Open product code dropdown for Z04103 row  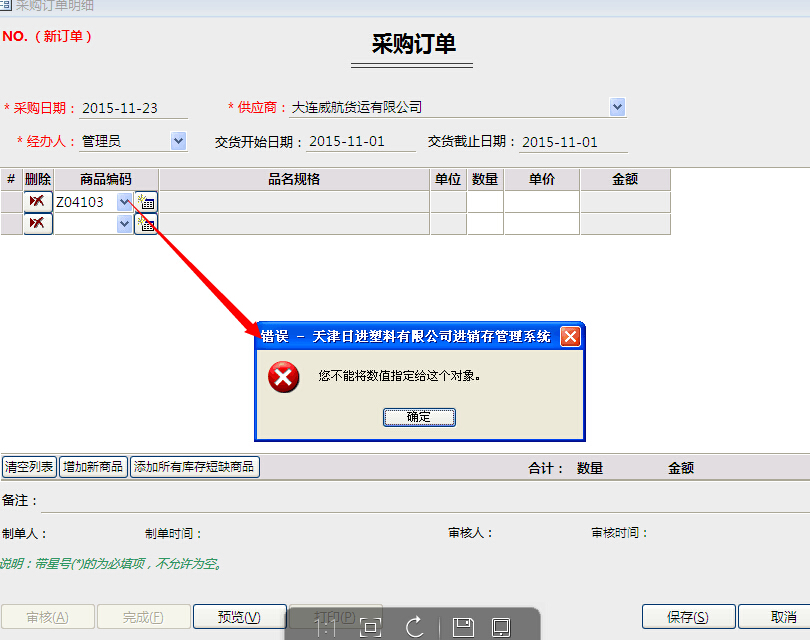point(125,202)
